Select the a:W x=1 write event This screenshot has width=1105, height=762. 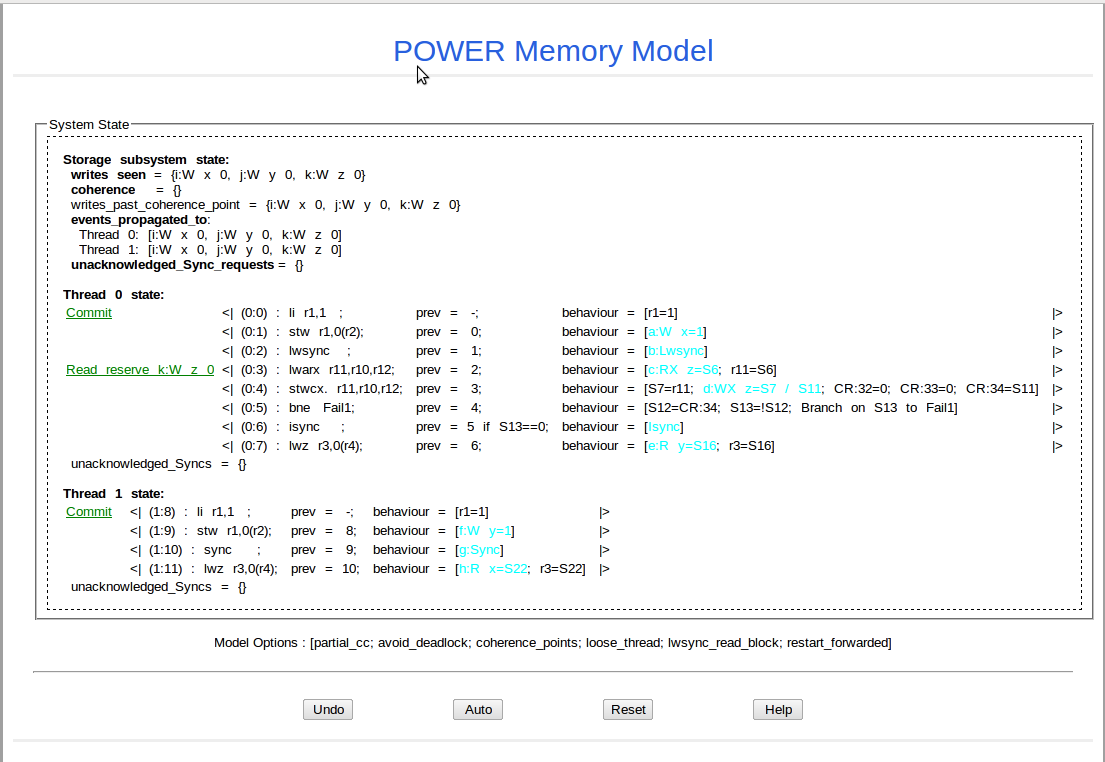[x=677, y=332]
